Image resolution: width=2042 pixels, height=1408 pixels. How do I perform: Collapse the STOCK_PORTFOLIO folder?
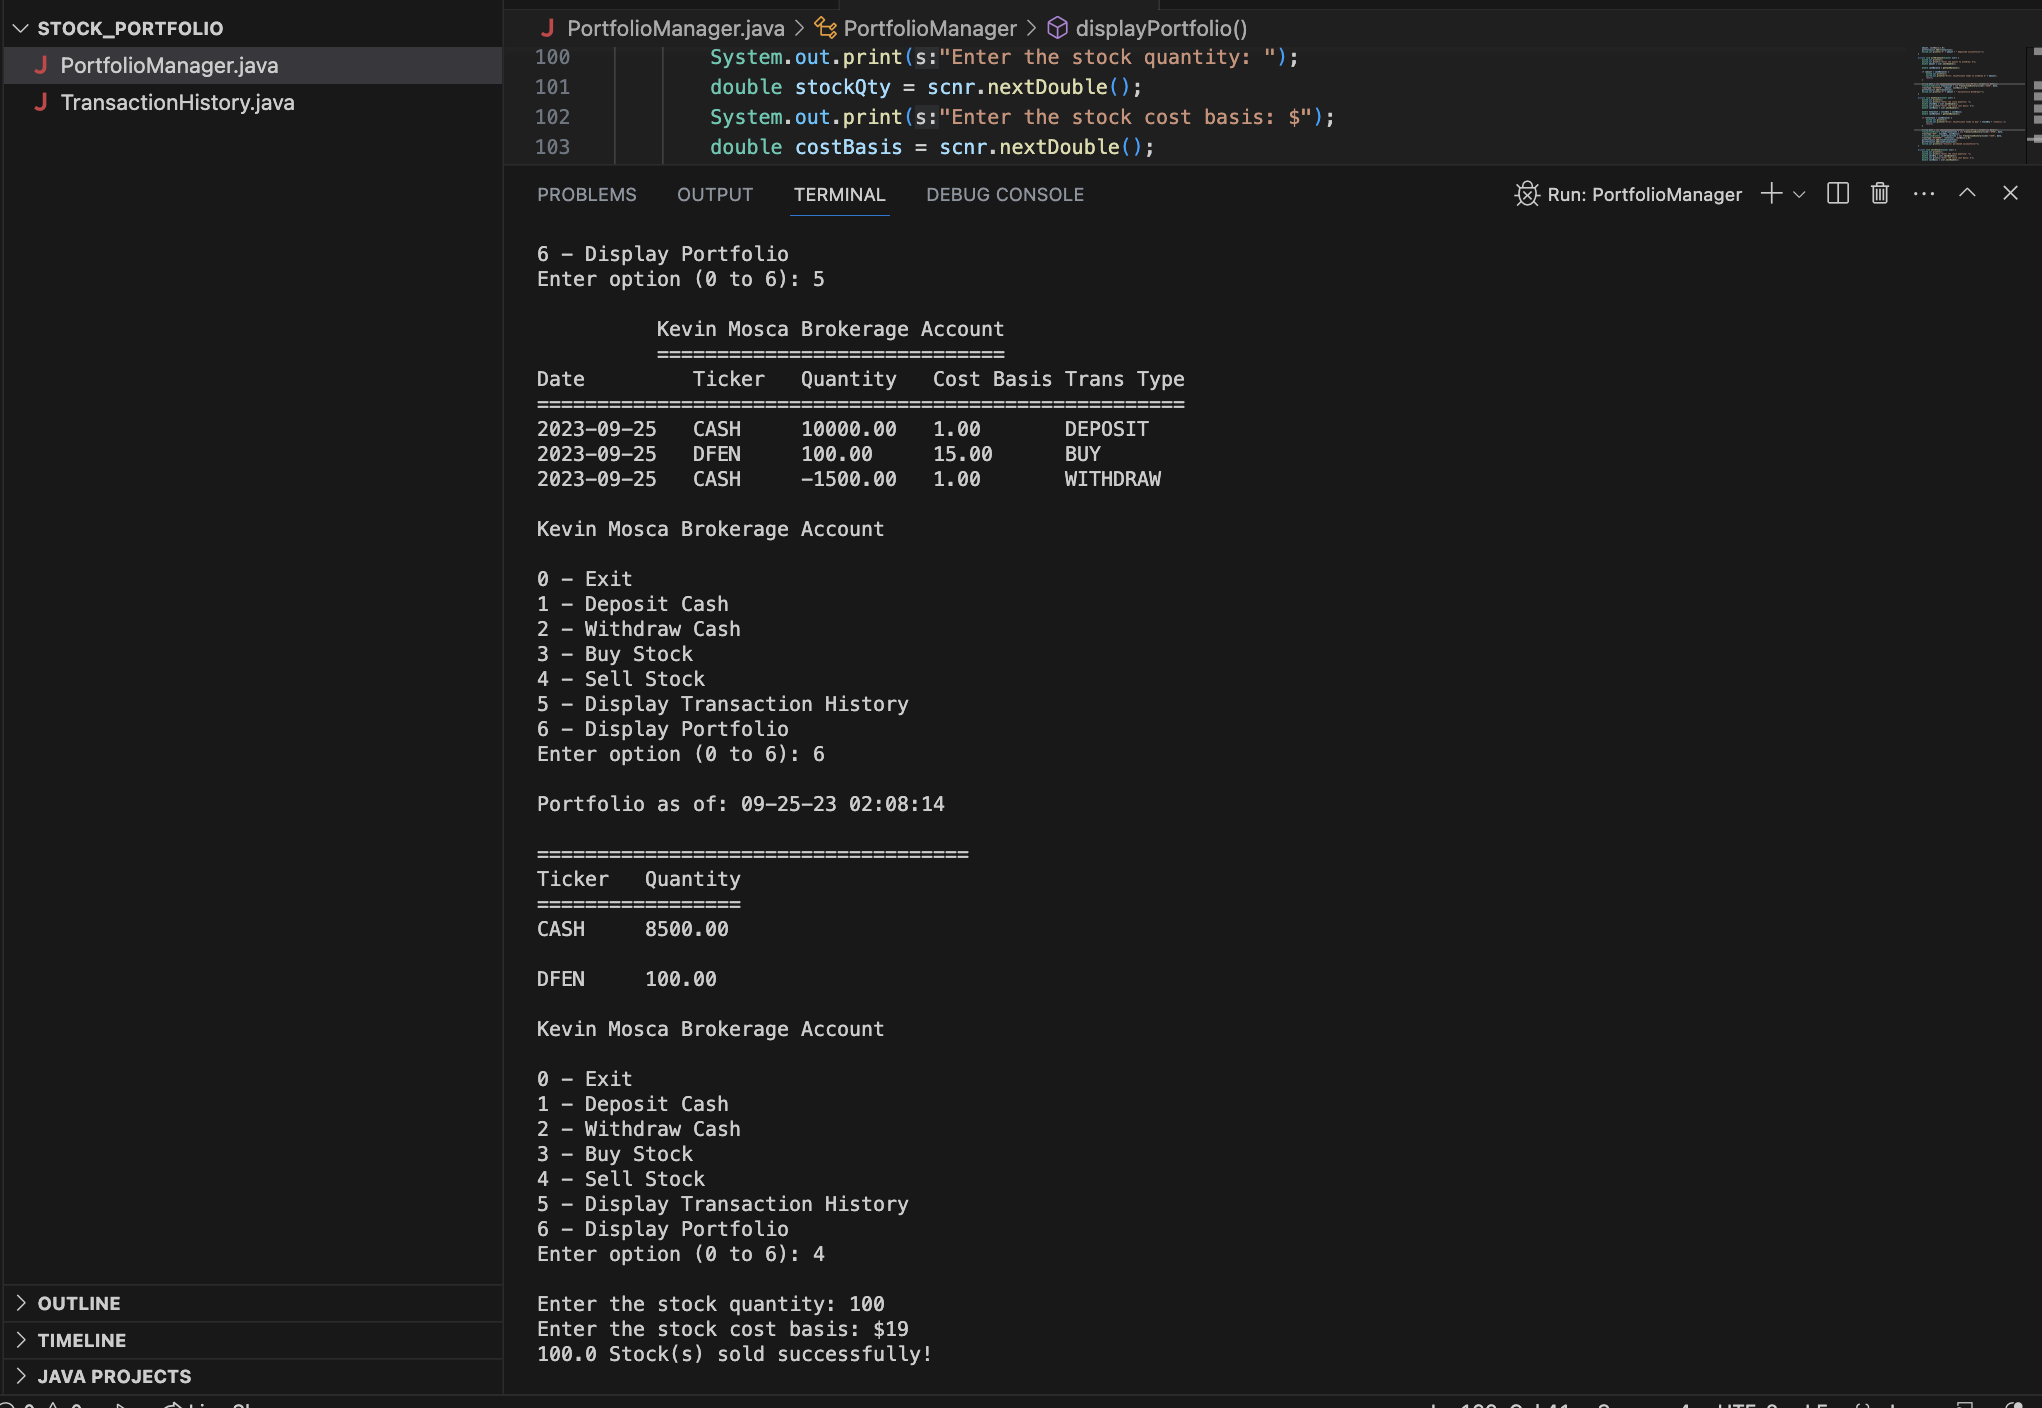coord(21,28)
